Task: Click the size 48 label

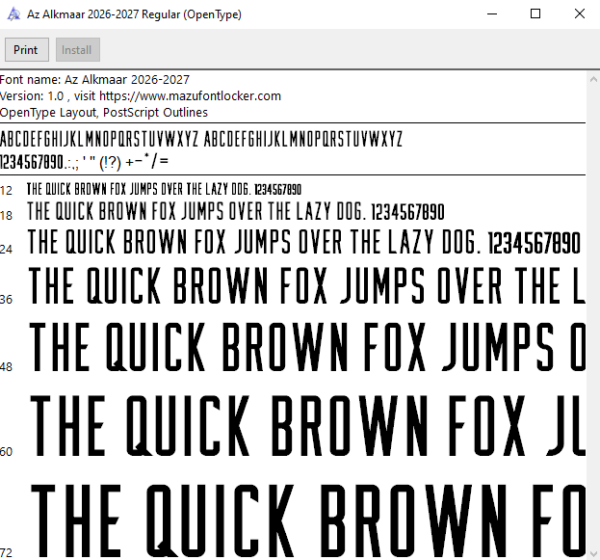Action: coord(6,367)
